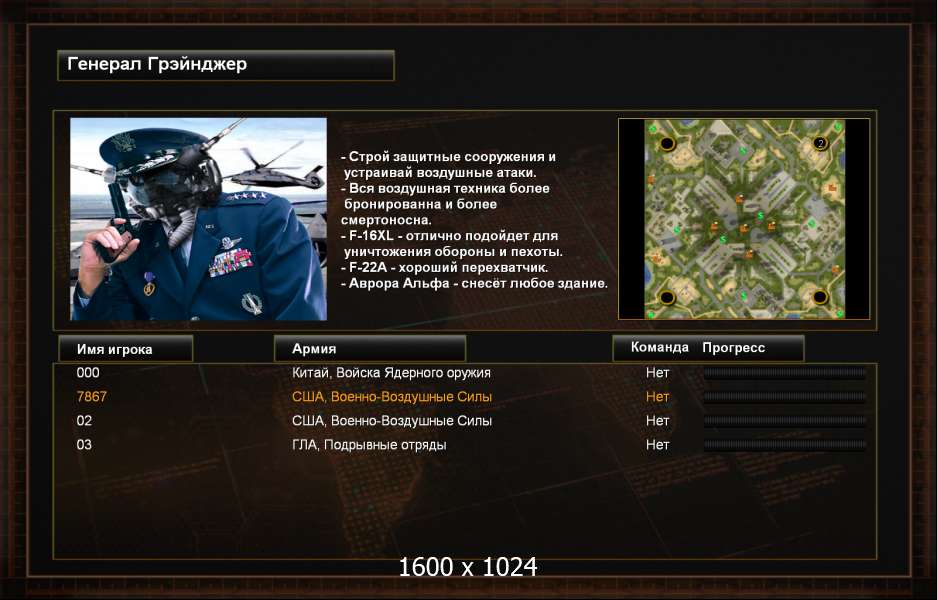
Task: Click the "Команда" column label
Action: [659, 348]
